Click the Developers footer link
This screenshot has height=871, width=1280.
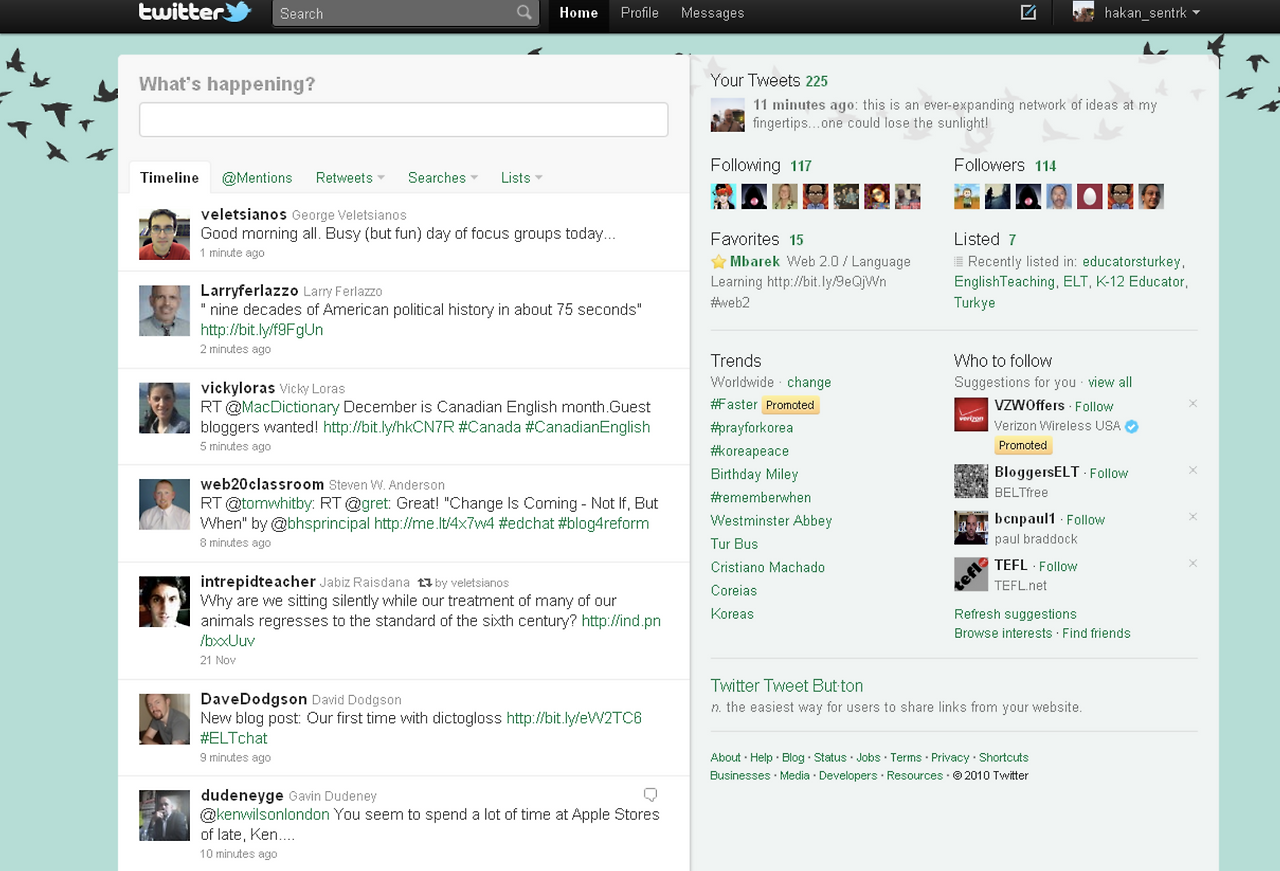848,776
